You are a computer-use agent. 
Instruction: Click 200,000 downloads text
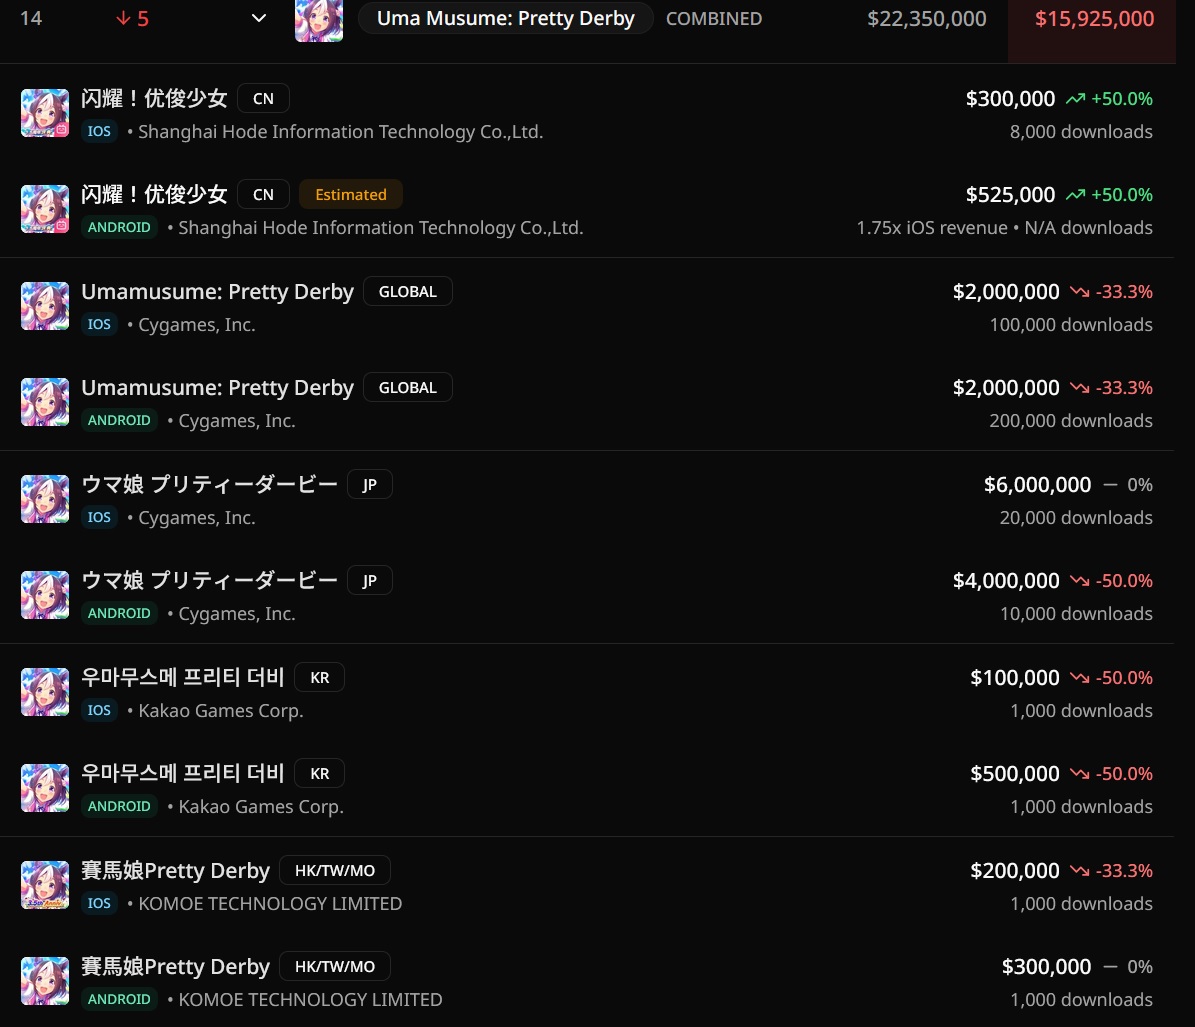(1071, 421)
